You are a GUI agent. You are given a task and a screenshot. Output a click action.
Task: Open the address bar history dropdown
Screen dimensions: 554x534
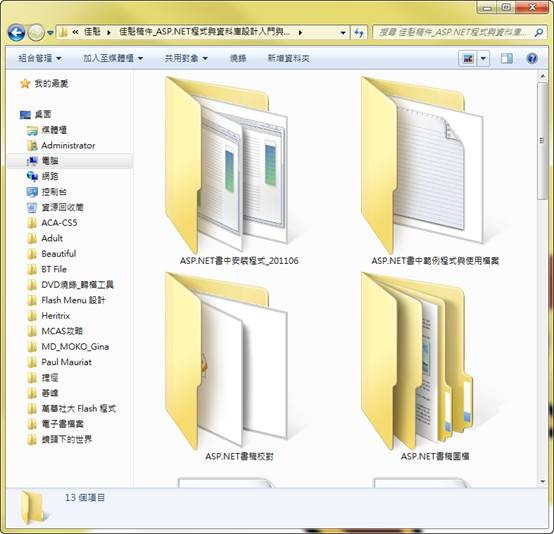[x=343, y=33]
